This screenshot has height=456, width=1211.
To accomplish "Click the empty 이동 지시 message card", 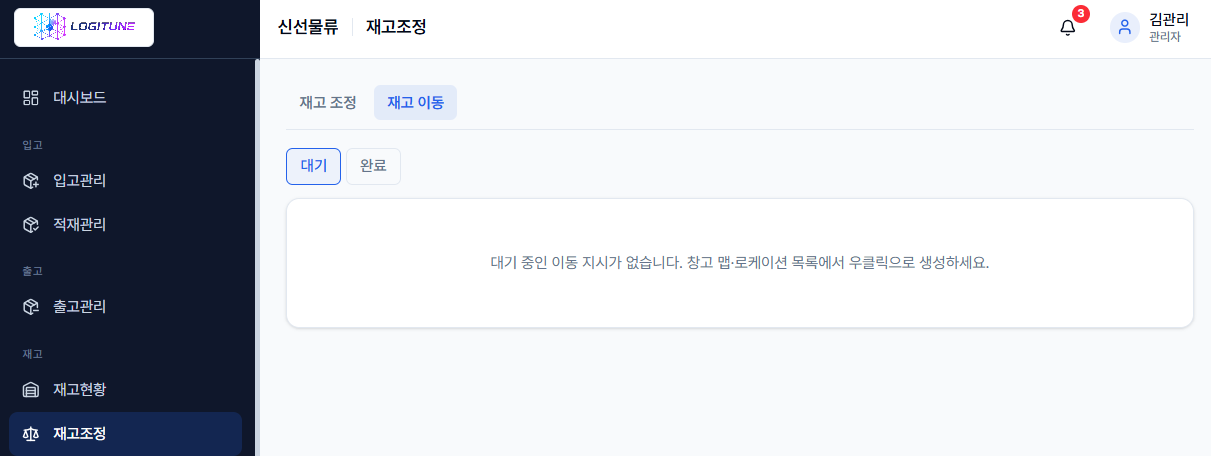I will tap(740, 263).
